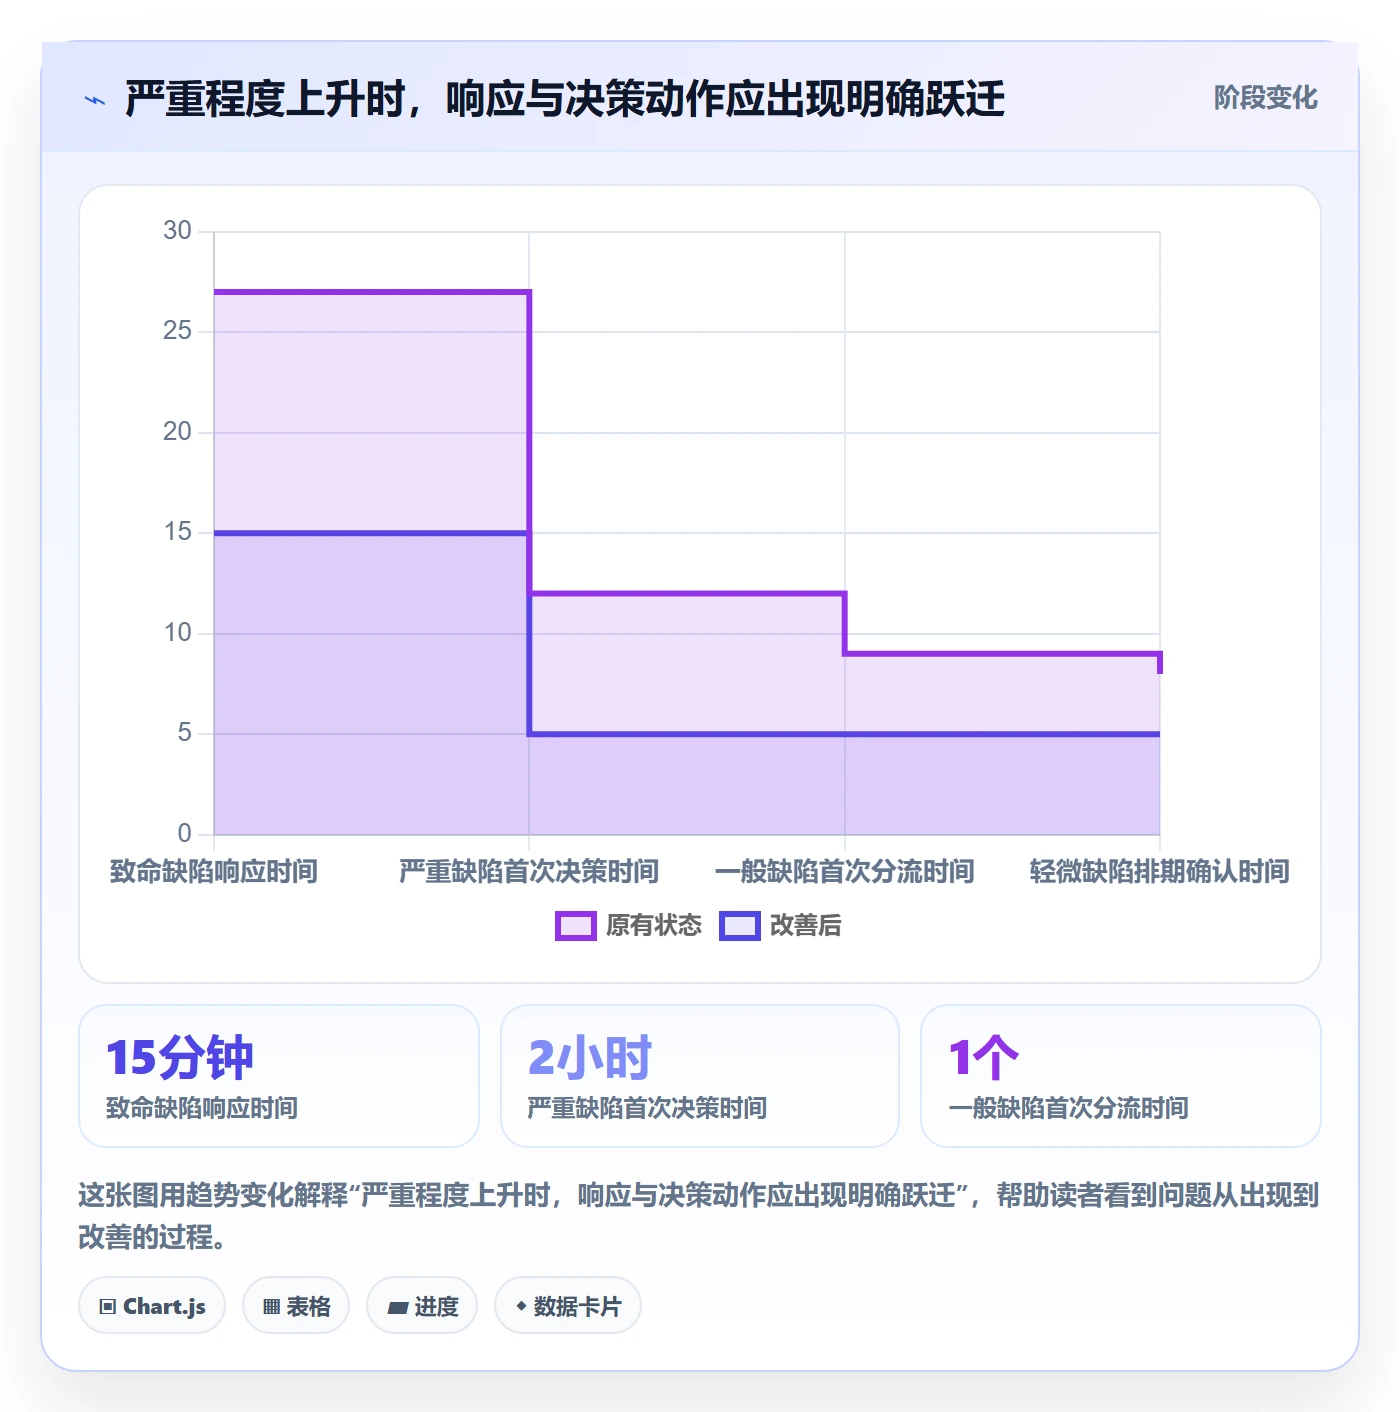Click the table grid icon beside 表格
Screen dimensions: 1400x1412
point(271,1307)
